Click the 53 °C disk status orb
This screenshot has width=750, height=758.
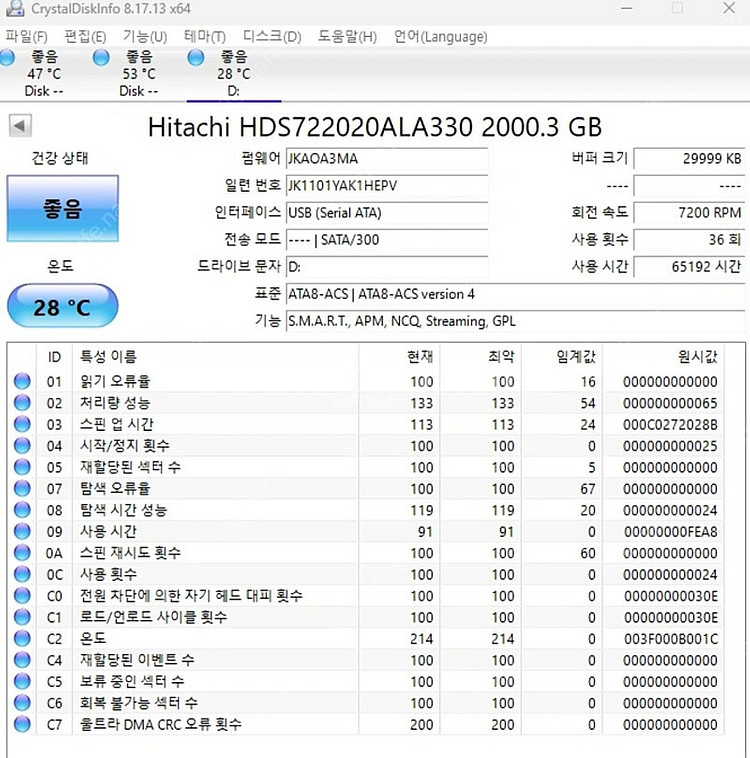click(101, 58)
